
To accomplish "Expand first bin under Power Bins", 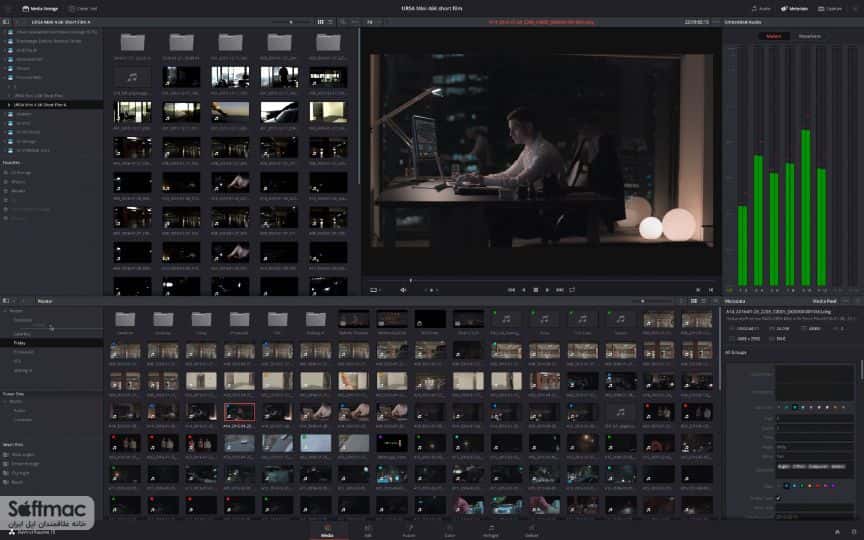I will point(6,402).
